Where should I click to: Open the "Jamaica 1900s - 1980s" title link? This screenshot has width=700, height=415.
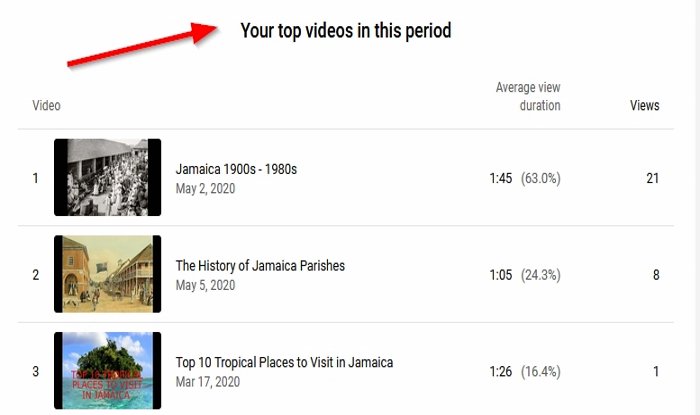(236, 169)
